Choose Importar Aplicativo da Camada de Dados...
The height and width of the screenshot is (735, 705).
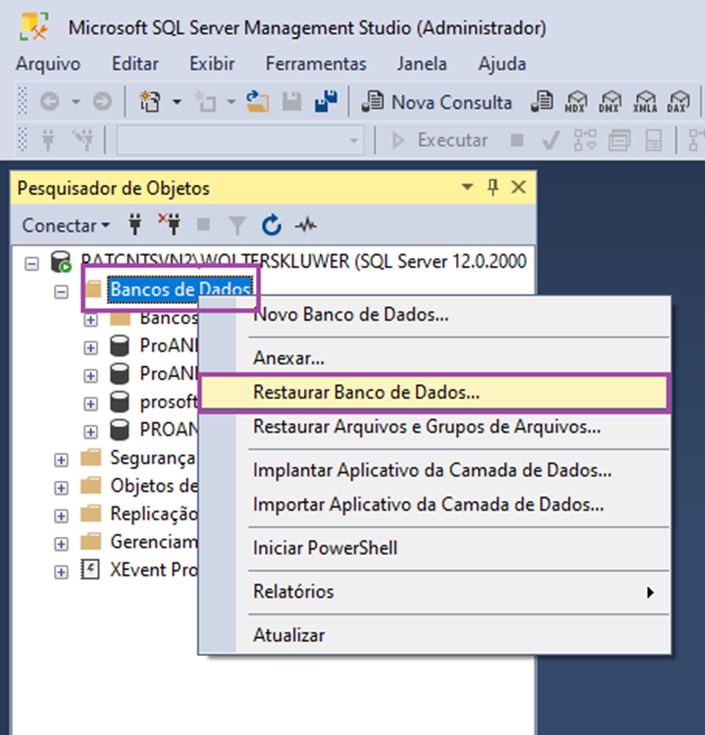[x=435, y=504]
